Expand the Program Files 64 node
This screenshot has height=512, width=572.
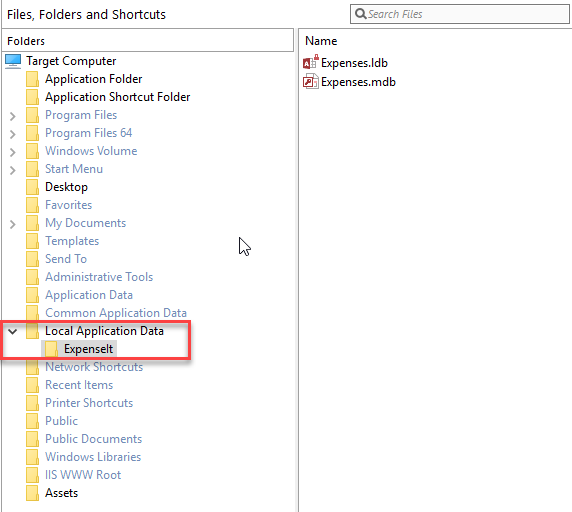[13, 134]
